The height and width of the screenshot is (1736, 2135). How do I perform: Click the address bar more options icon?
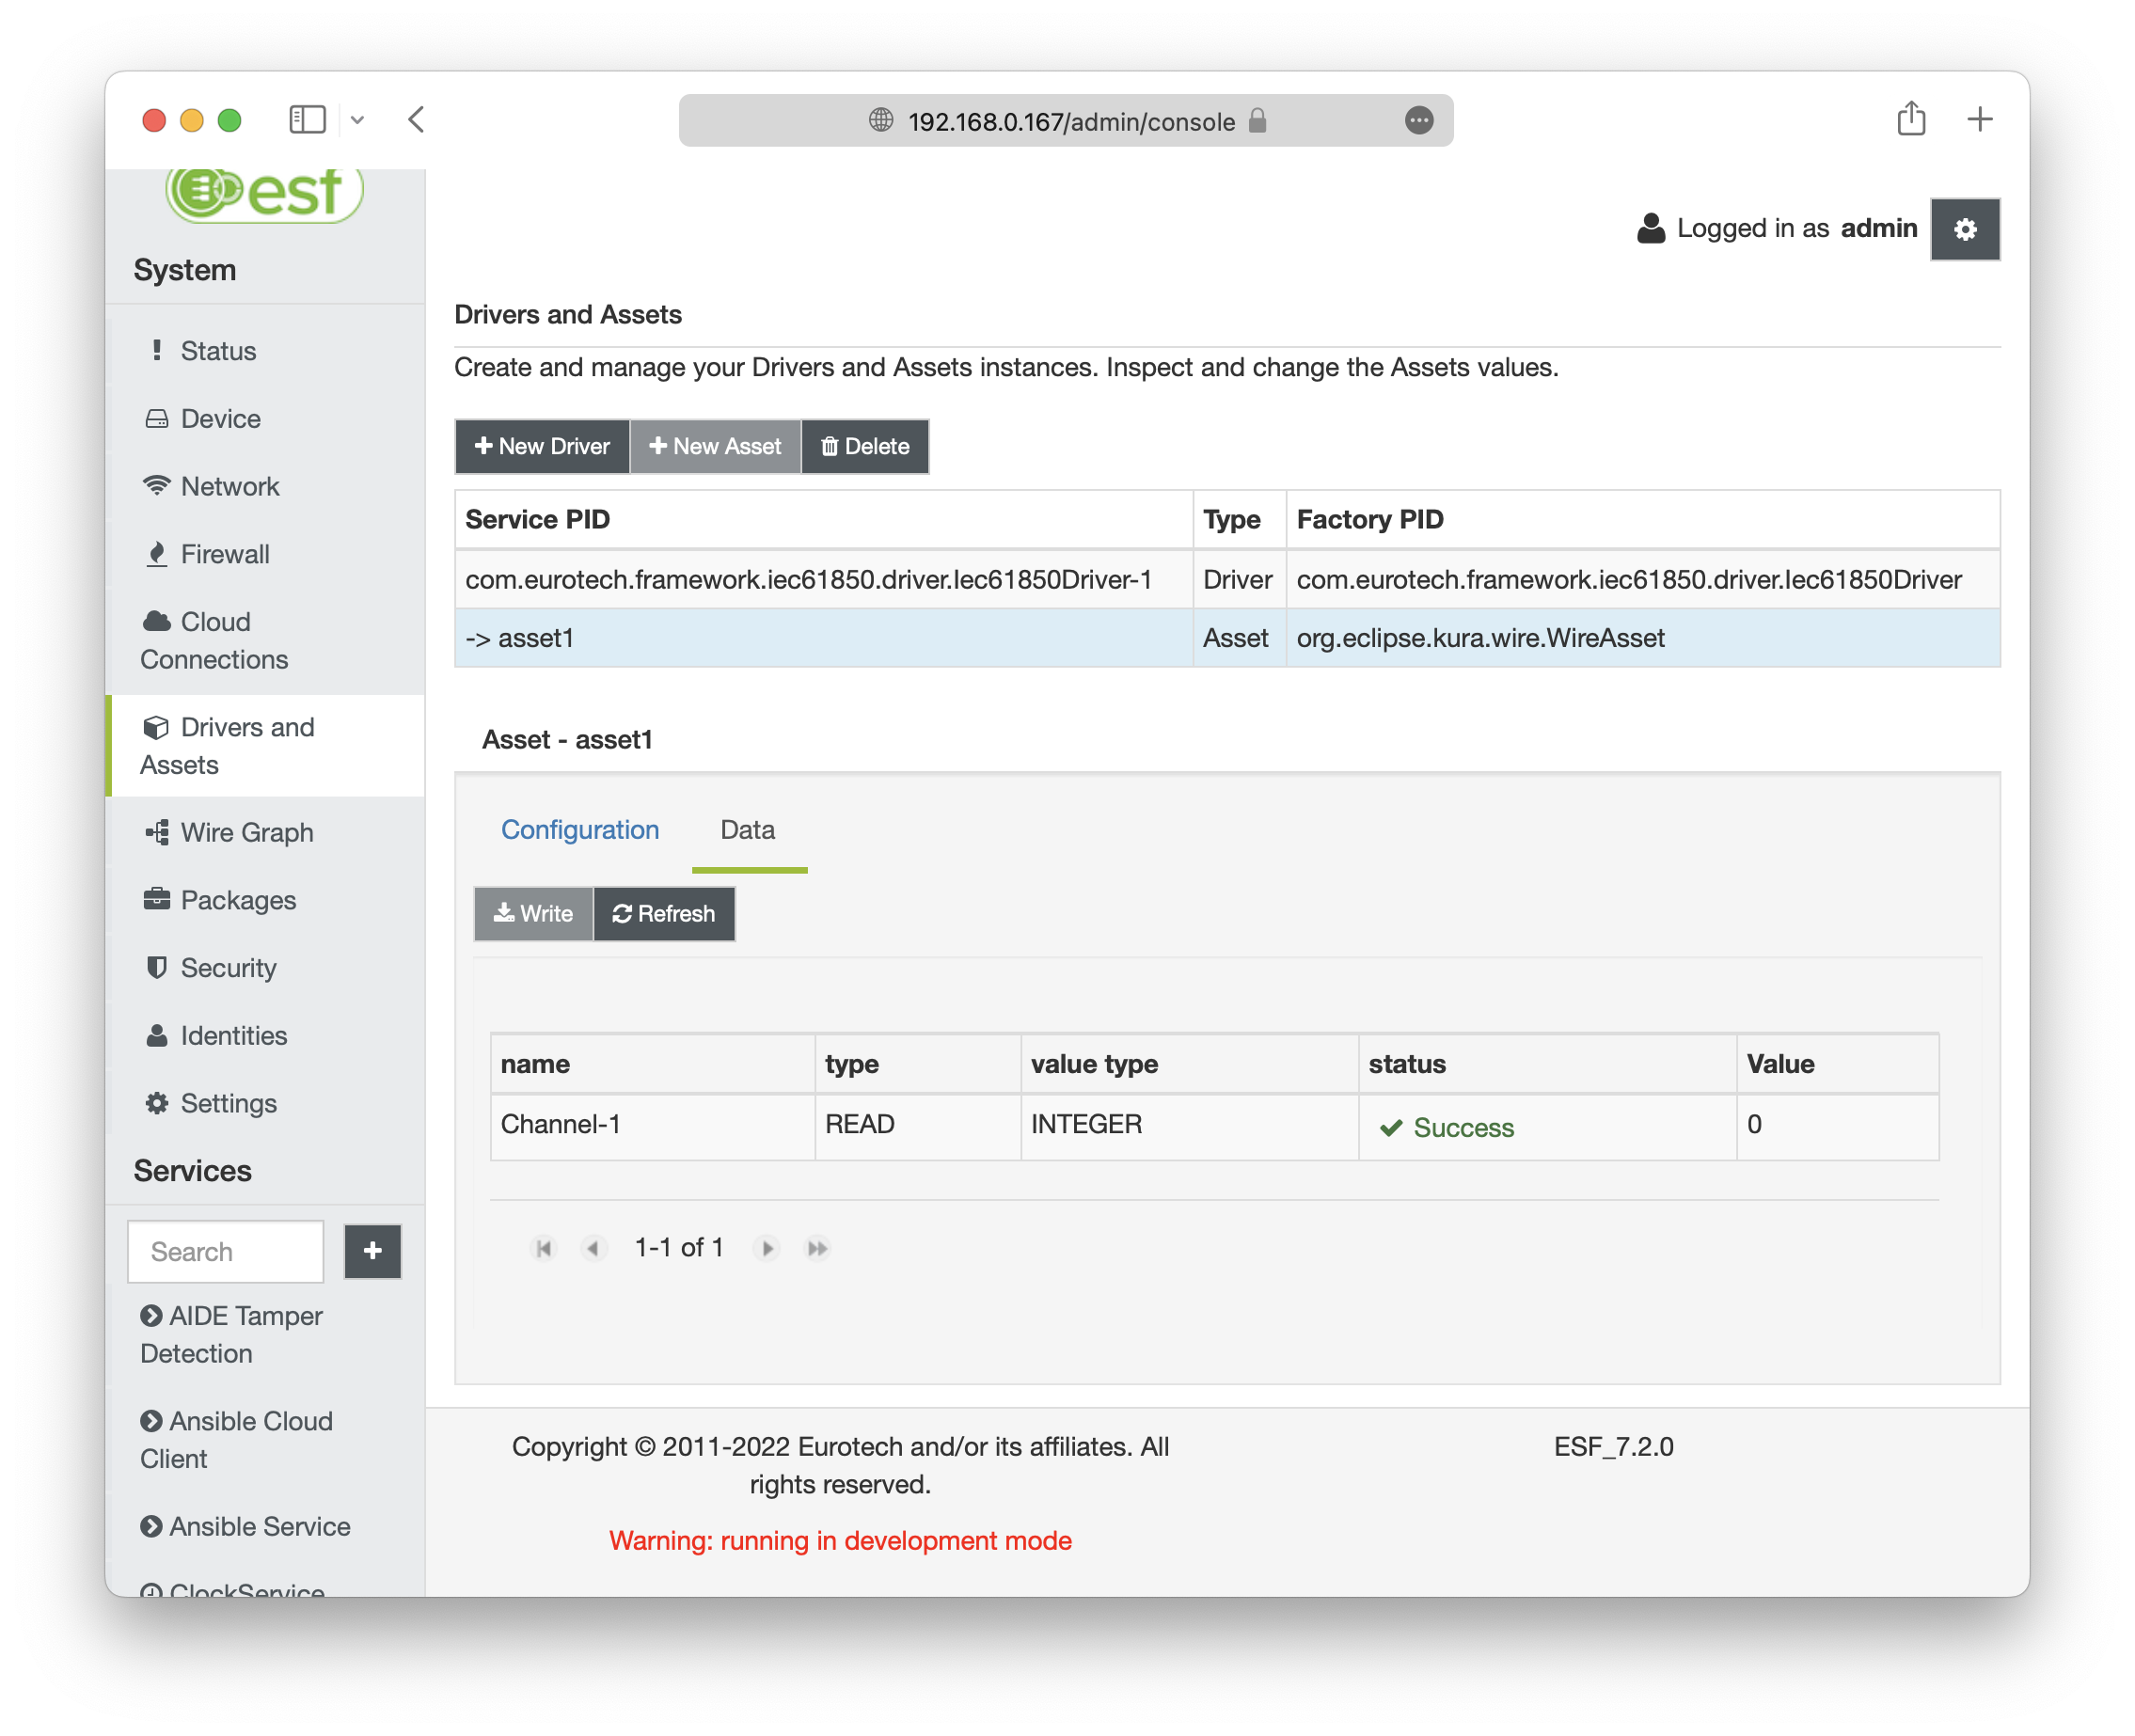coord(1418,121)
